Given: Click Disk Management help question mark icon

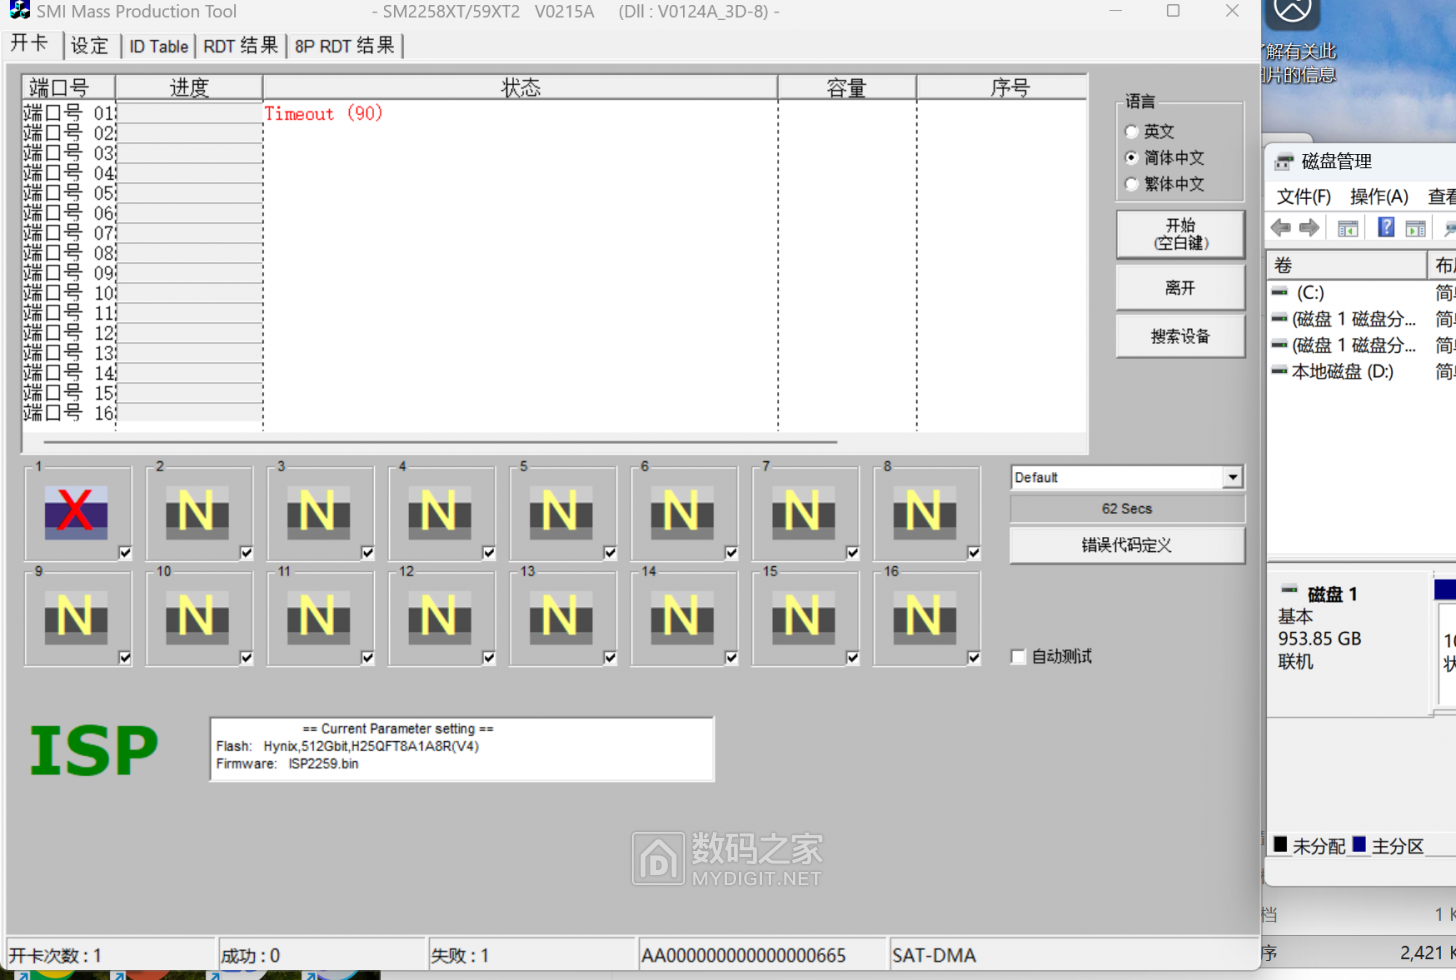Looking at the screenshot, I should (x=1386, y=227).
